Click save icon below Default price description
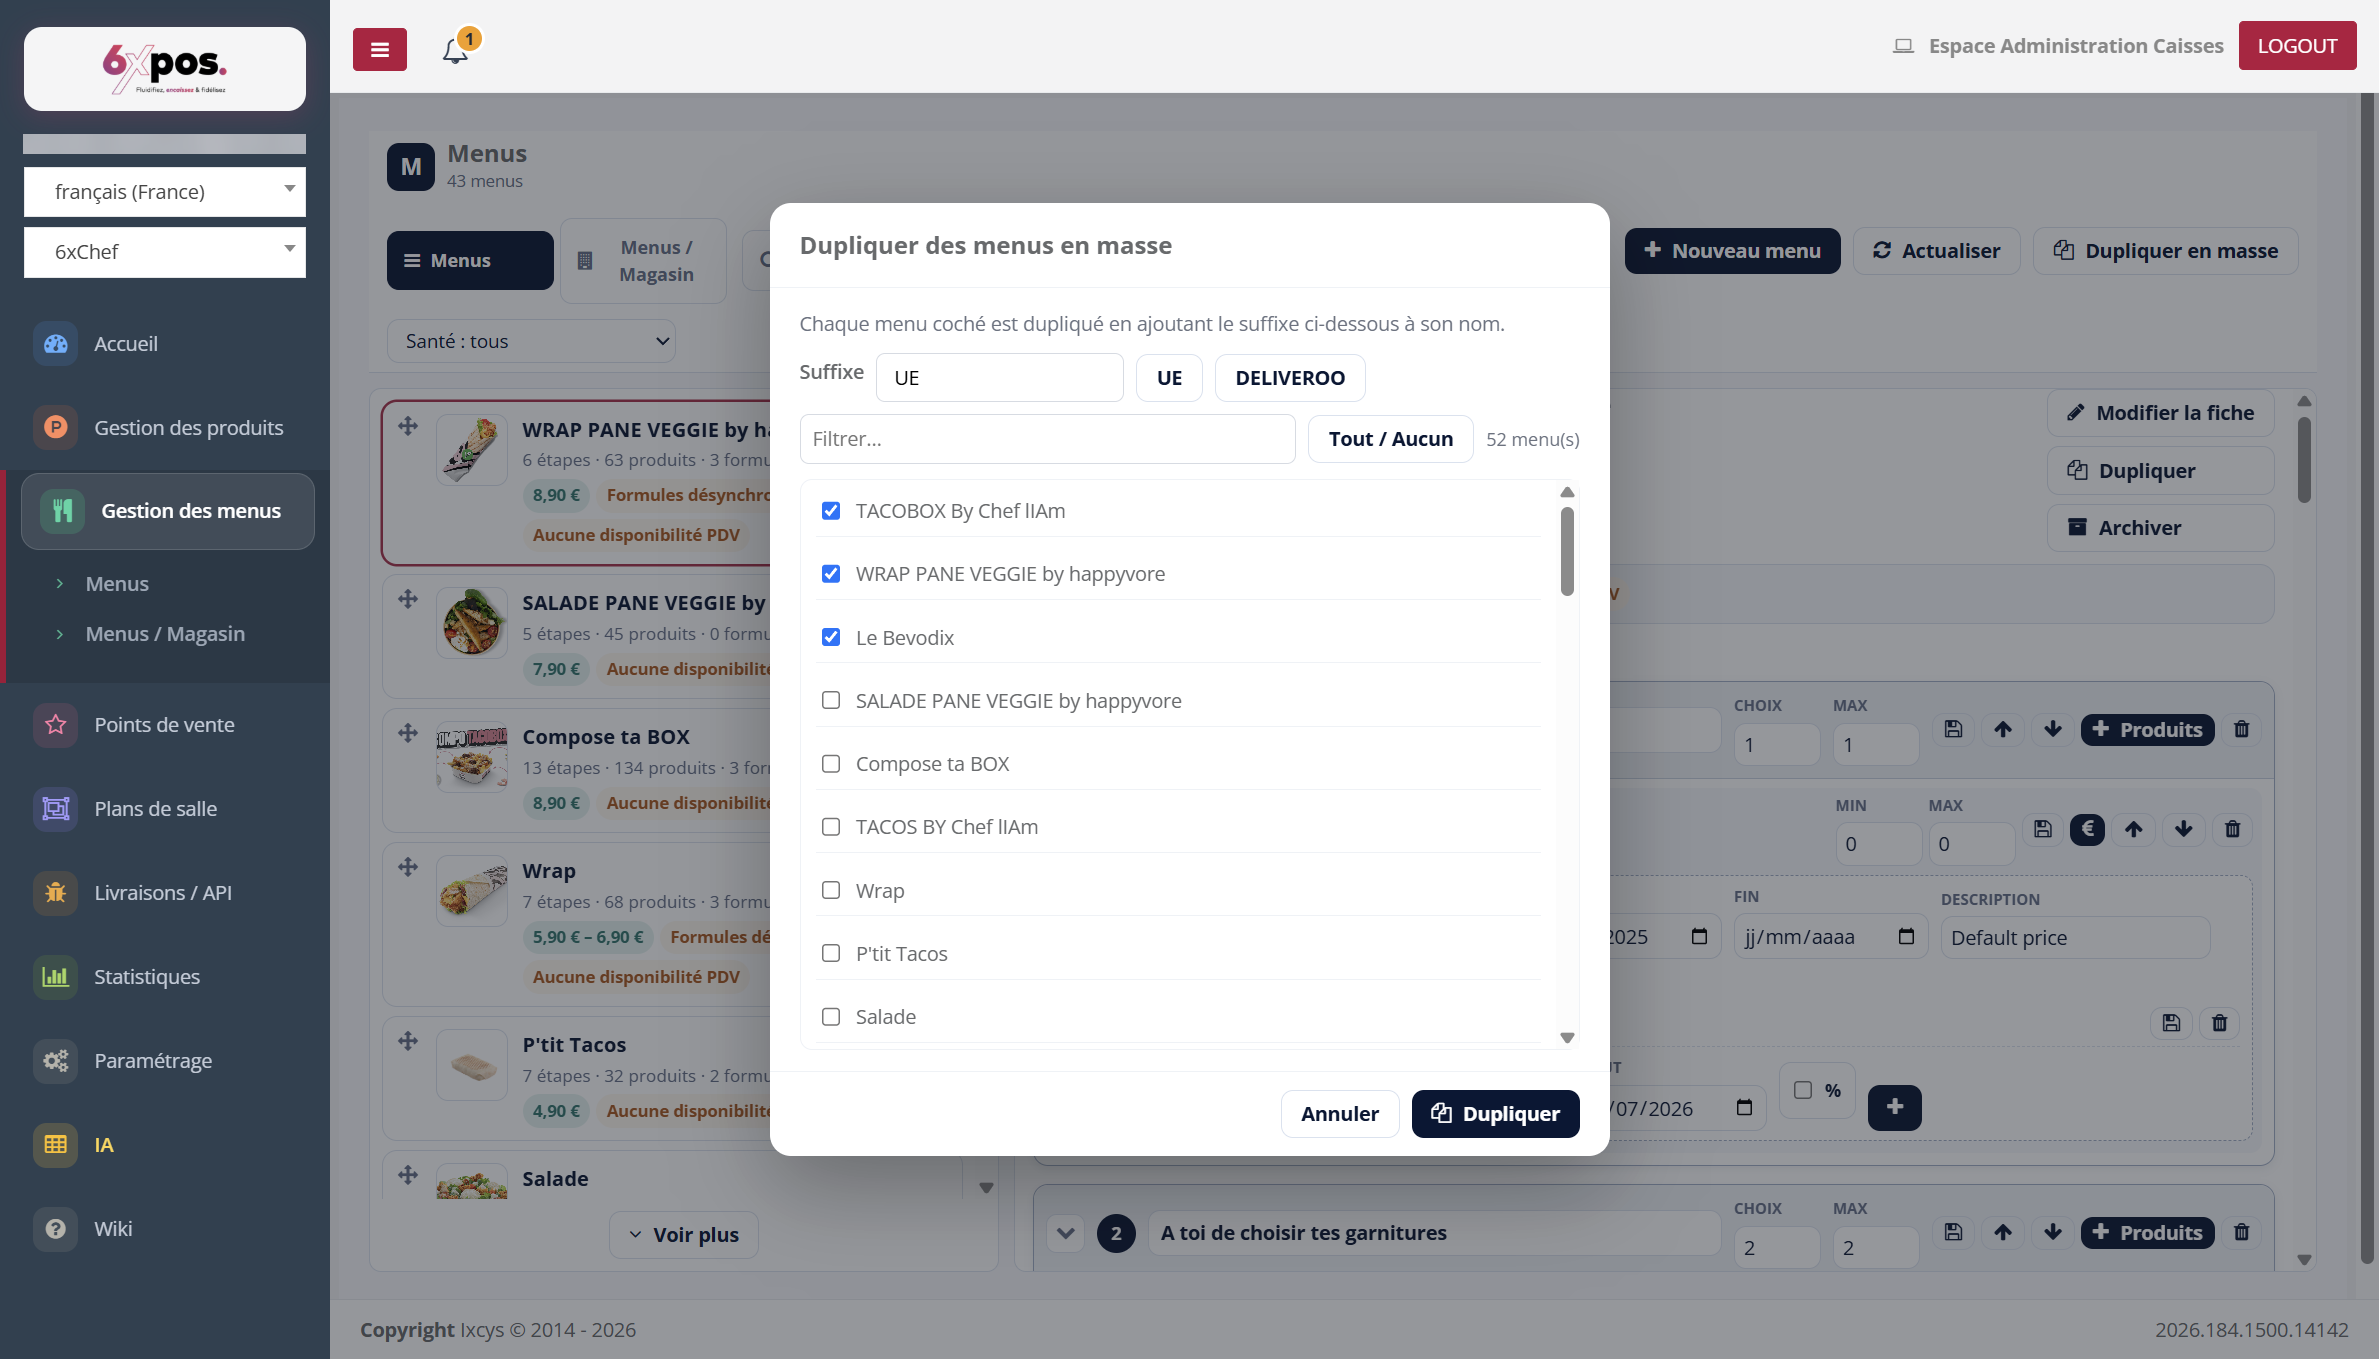The image size is (2379, 1359). (2171, 1023)
